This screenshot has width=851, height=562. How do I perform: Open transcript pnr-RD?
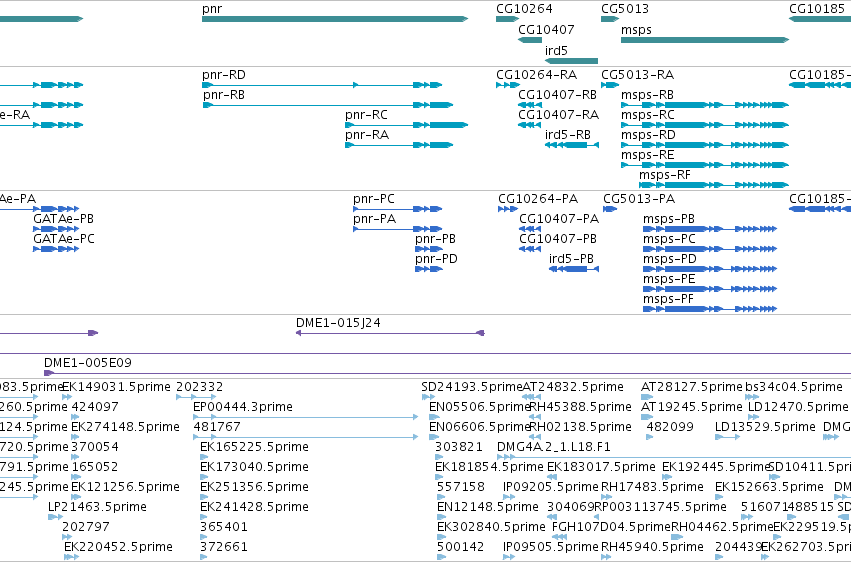322,85
